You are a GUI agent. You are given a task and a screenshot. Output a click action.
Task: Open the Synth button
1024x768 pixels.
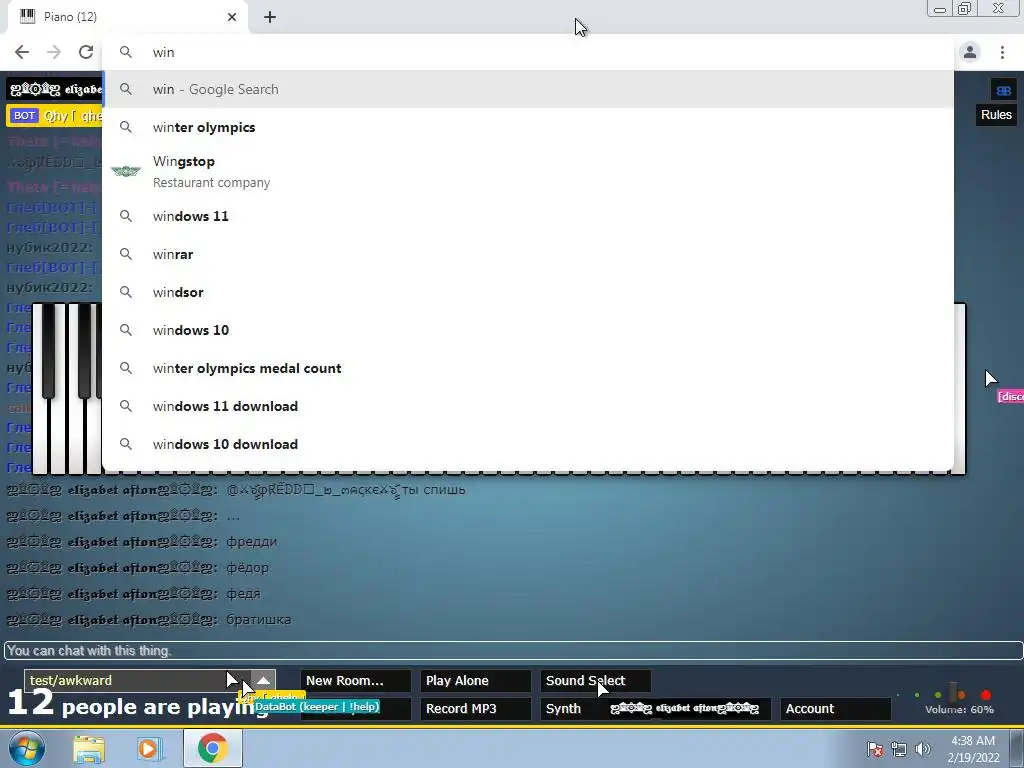coord(563,709)
